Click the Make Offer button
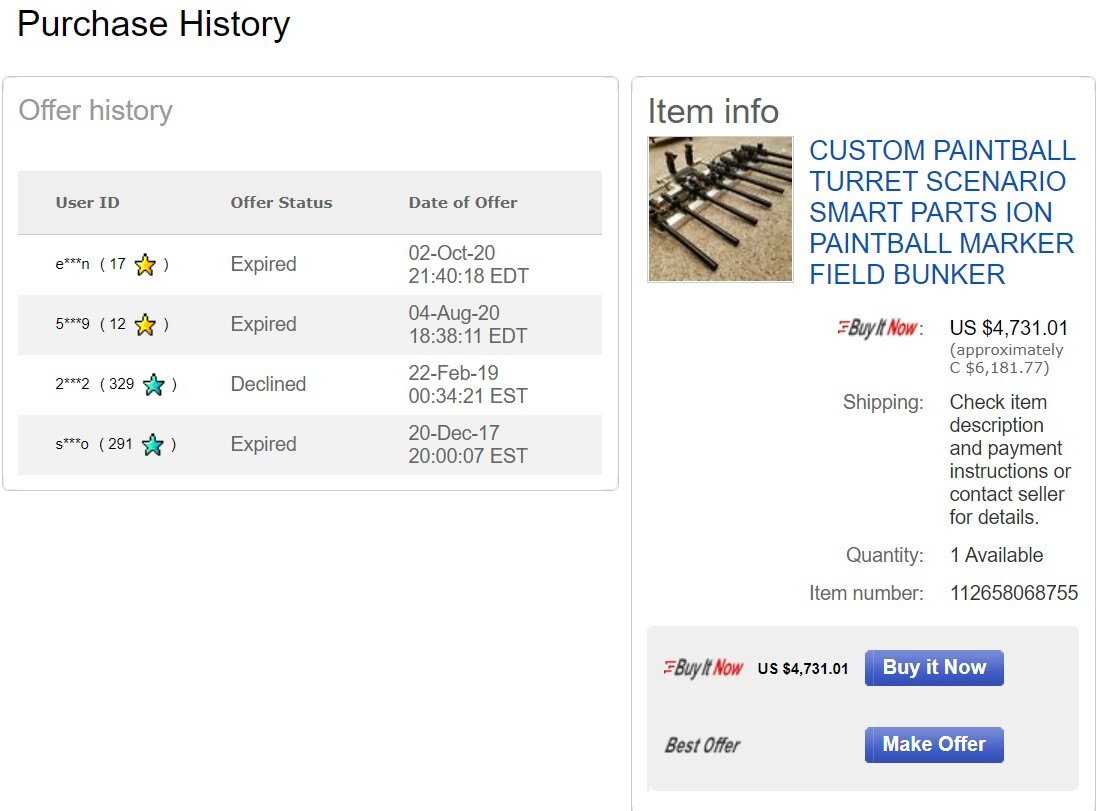This screenshot has height=811, width=1102. coord(934,745)
